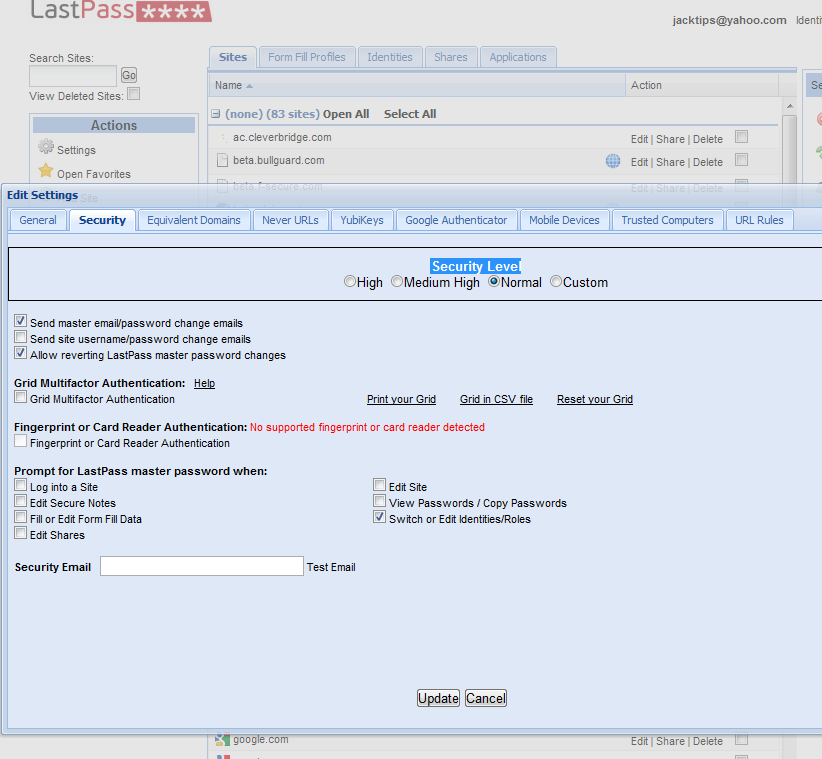Switch to the General settings tab
This screenshot has width=822, height=759.
[x=38, y=220]
